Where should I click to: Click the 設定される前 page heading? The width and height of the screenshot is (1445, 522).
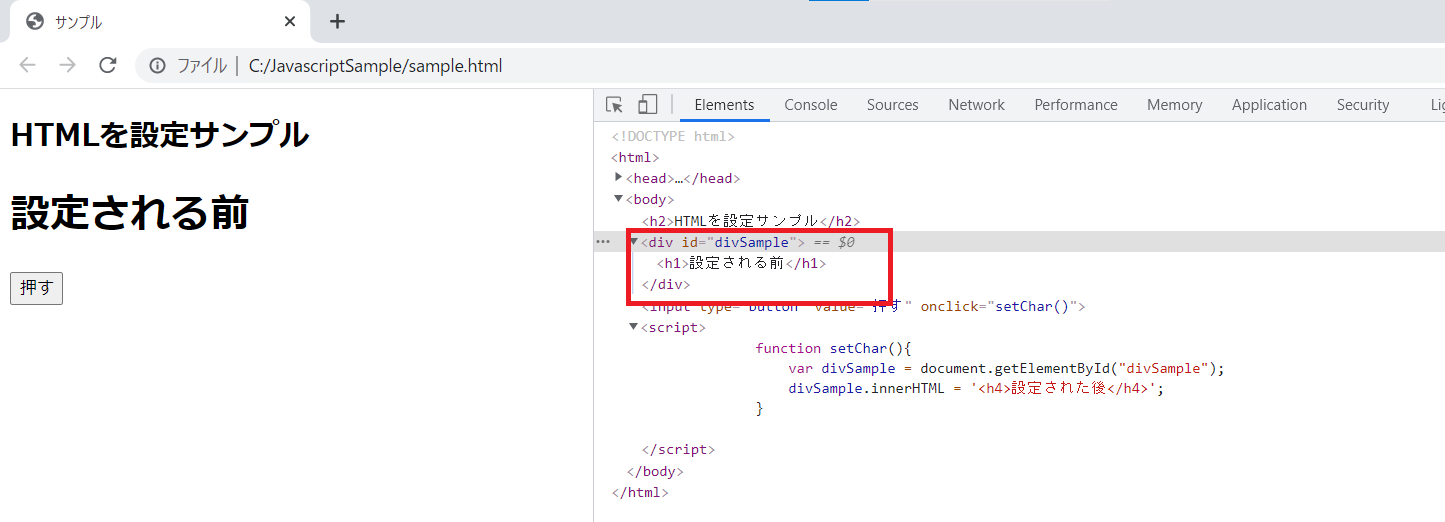click(130, 213)
